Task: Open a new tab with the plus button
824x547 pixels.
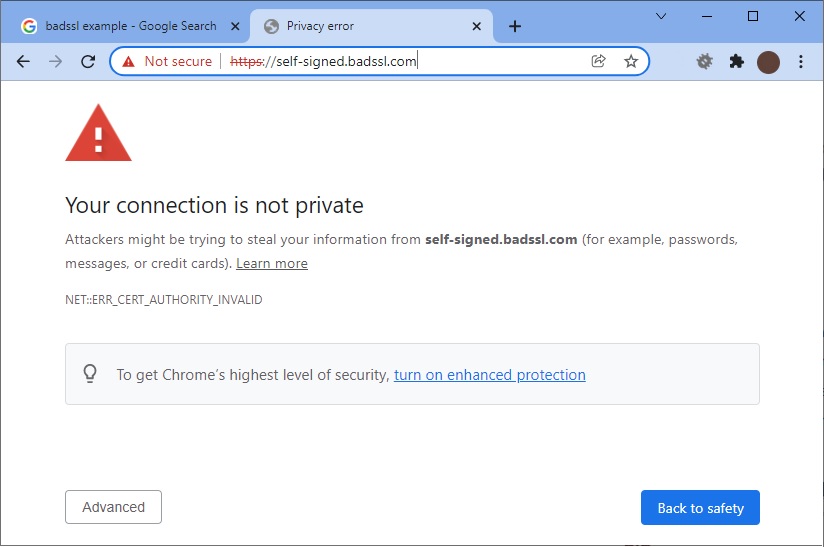Action: 515,26
